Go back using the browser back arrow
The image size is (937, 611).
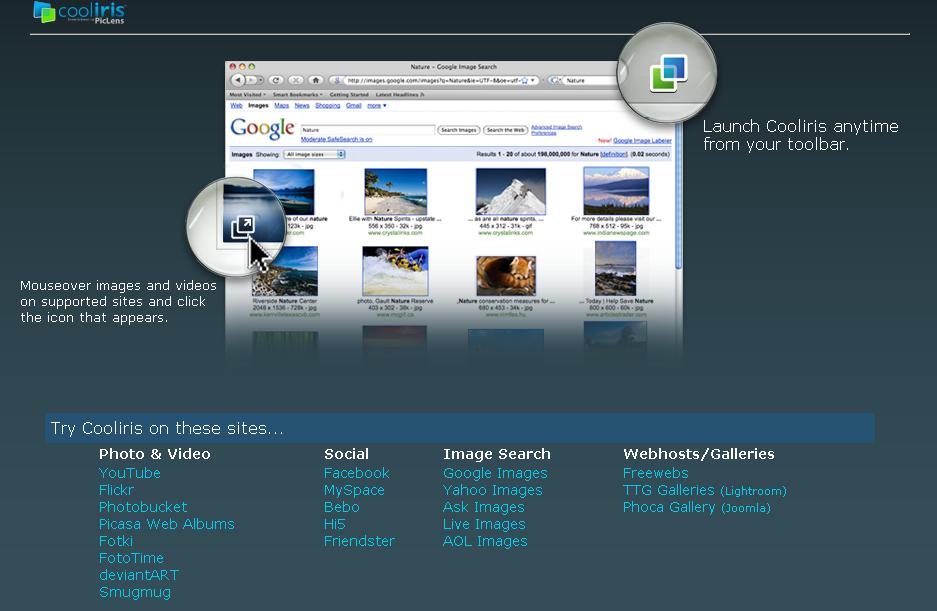coord(238,80)
